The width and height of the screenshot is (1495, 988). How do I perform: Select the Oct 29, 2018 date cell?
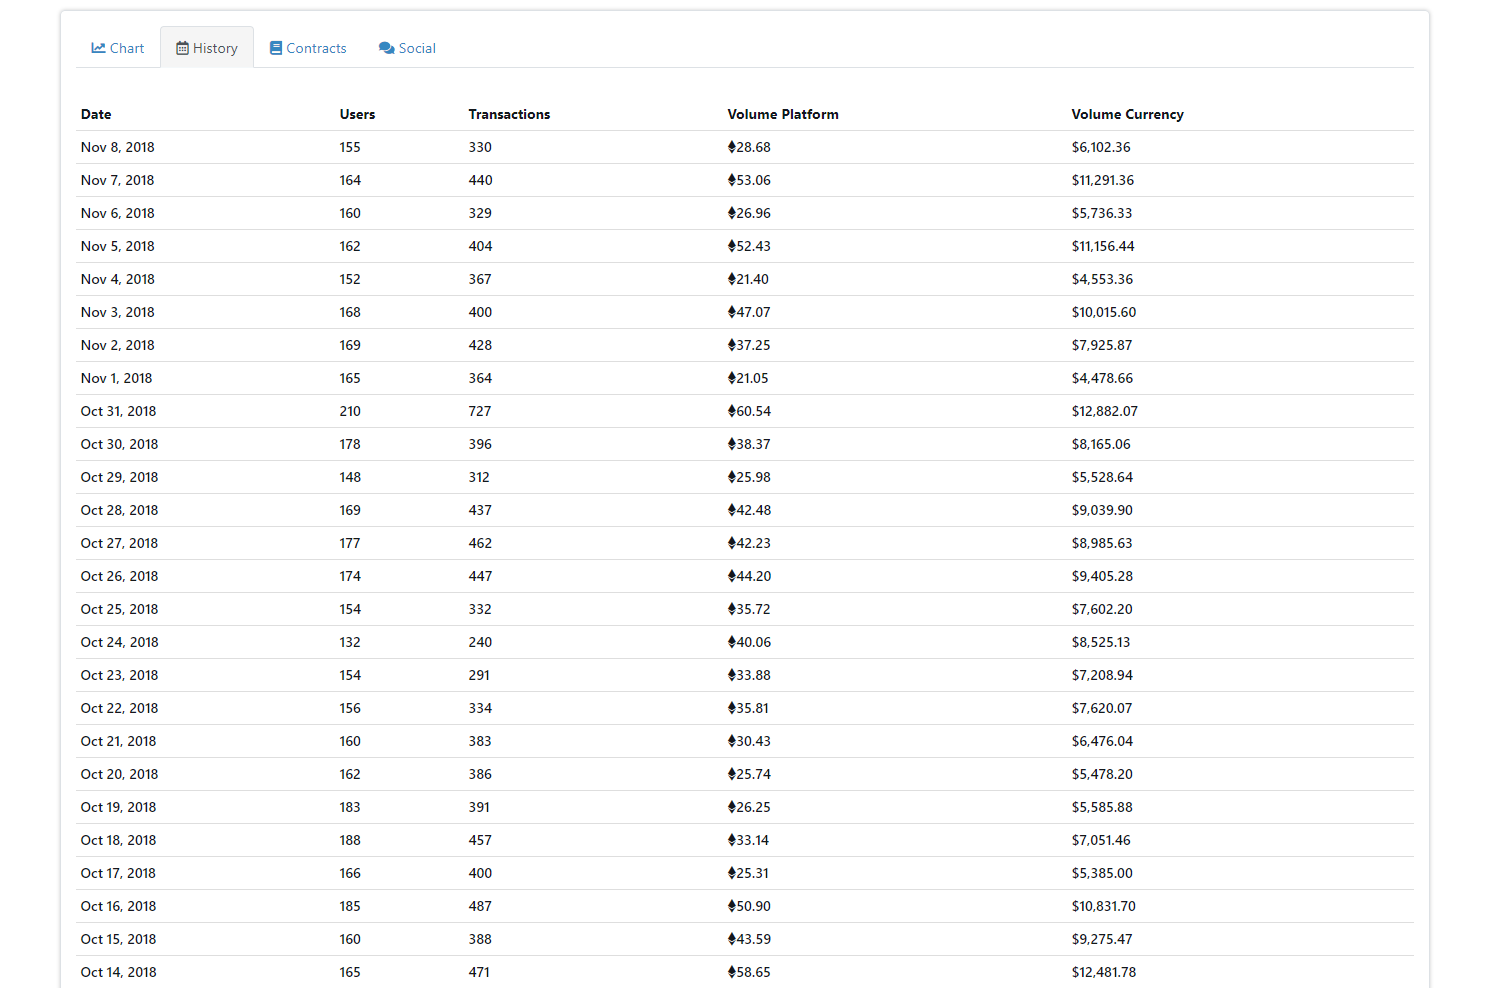click(x=120, y=477)
